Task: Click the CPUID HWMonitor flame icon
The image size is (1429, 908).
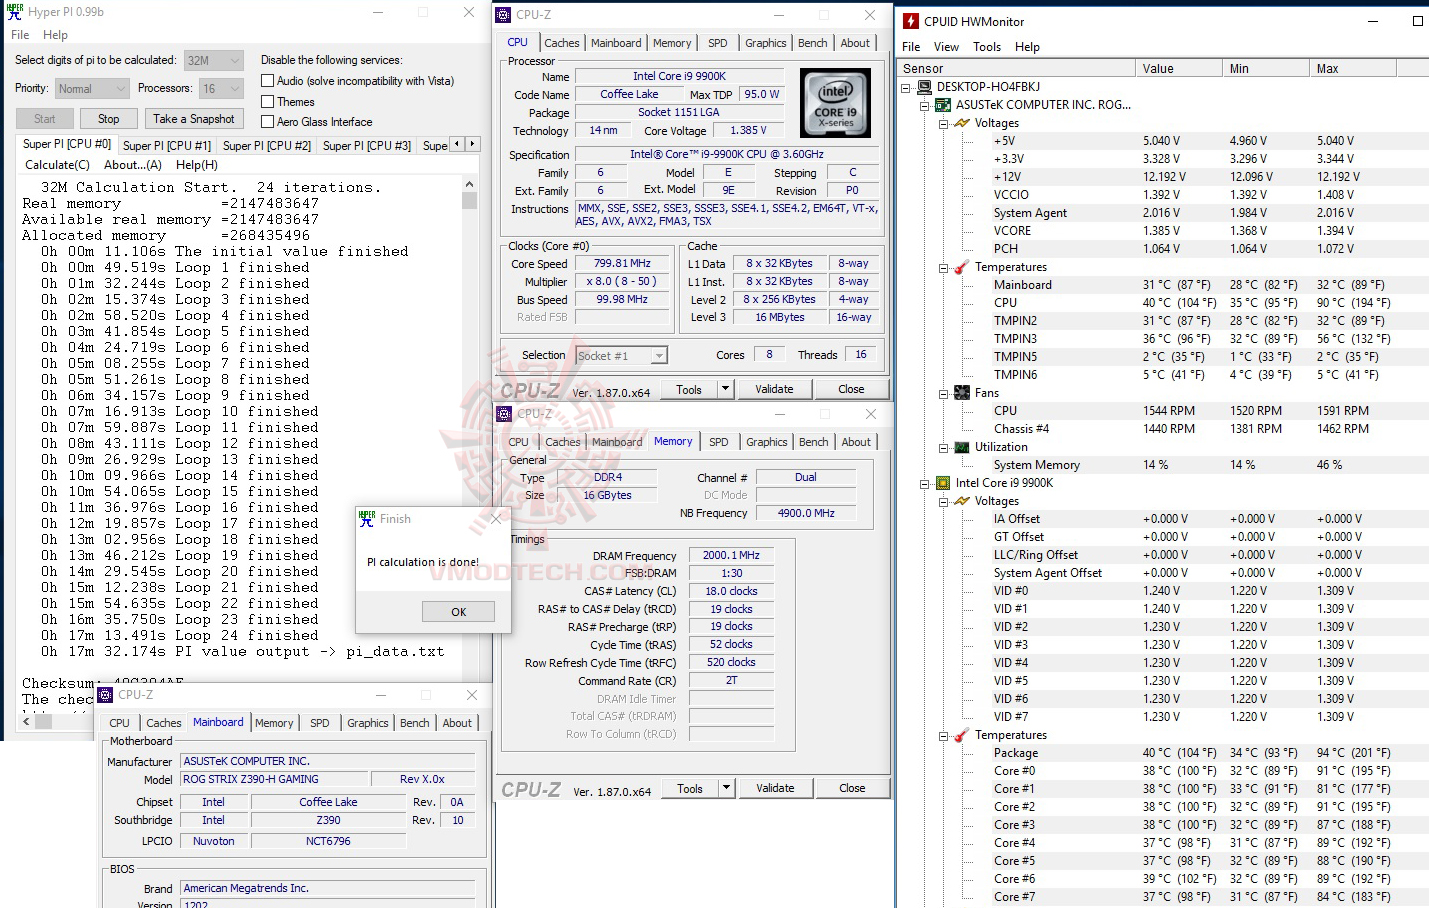Action: click(x=910, y=20)
